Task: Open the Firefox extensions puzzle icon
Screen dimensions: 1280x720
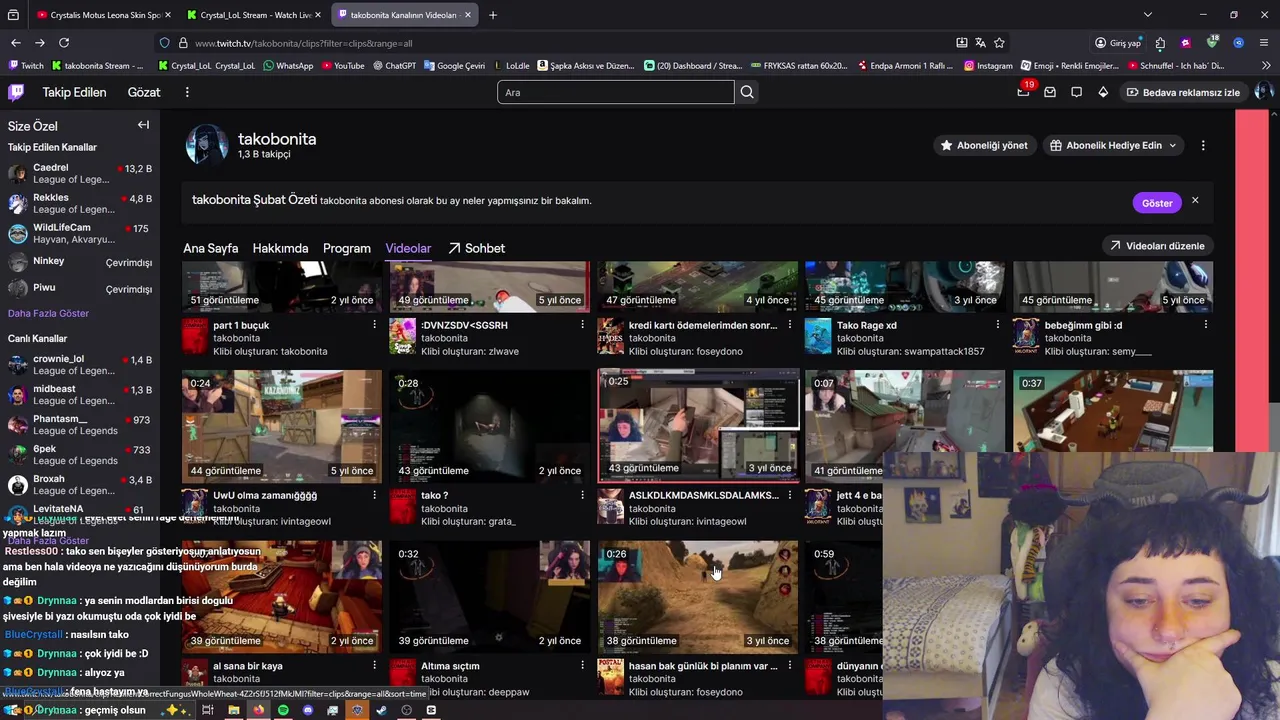Action: pyautogui.click(x=1160, y=43)
